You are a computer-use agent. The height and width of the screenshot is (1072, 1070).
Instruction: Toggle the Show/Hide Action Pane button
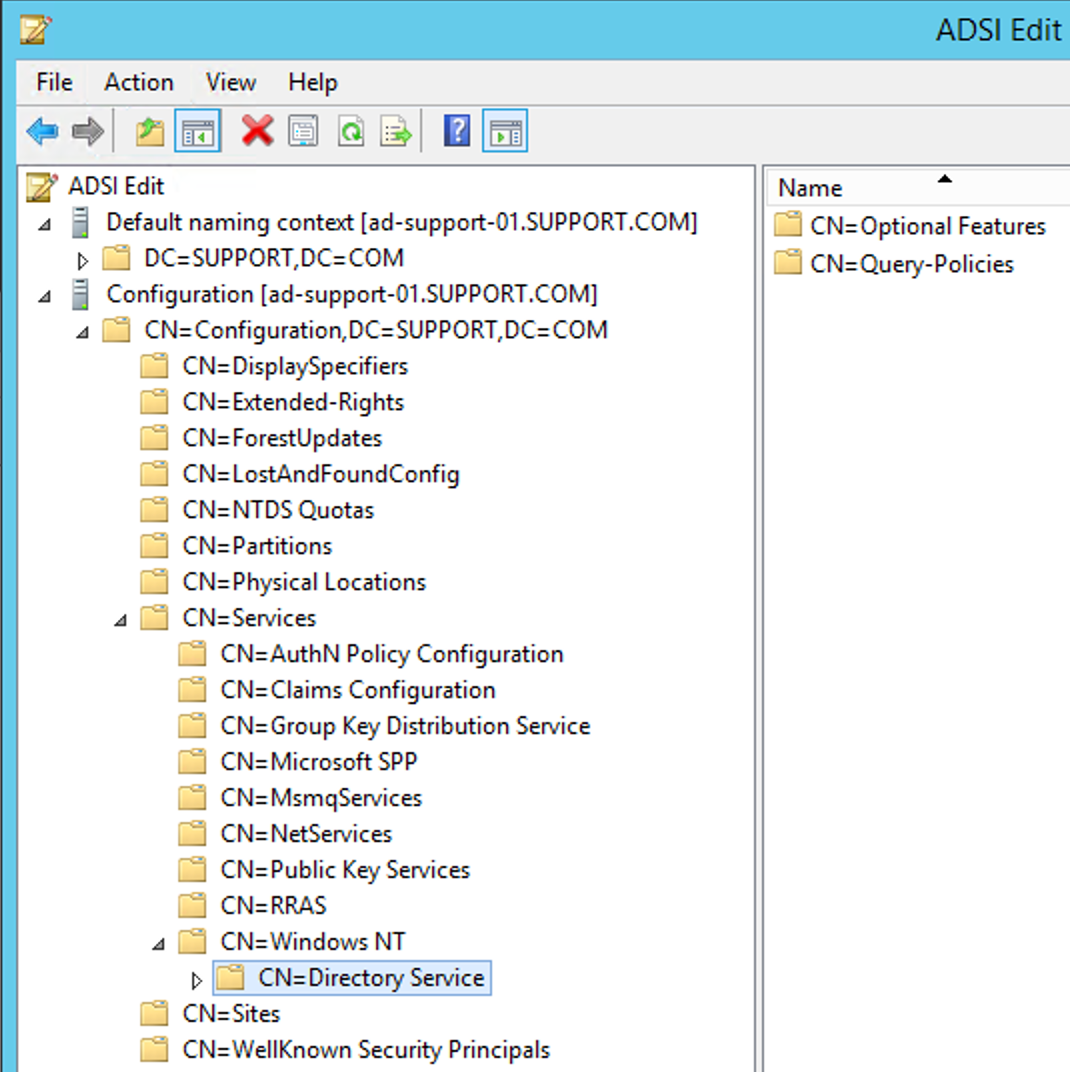point(505,131)
